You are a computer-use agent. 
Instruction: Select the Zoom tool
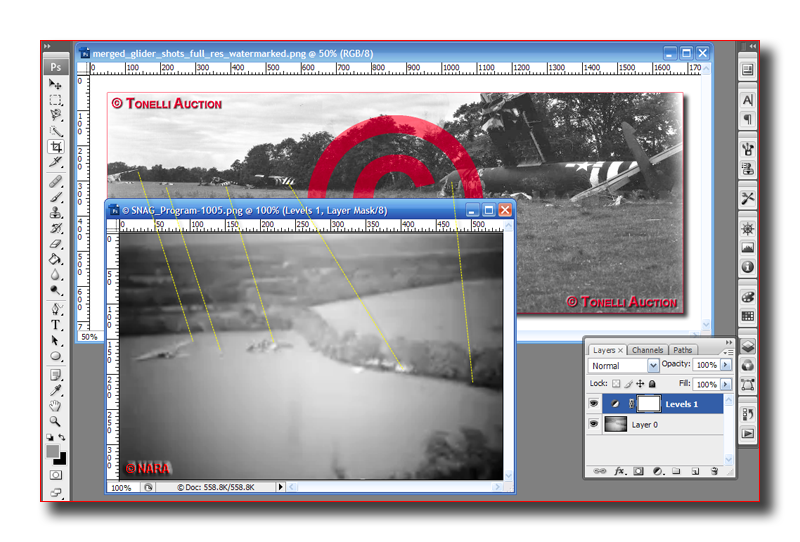[56, 422]
